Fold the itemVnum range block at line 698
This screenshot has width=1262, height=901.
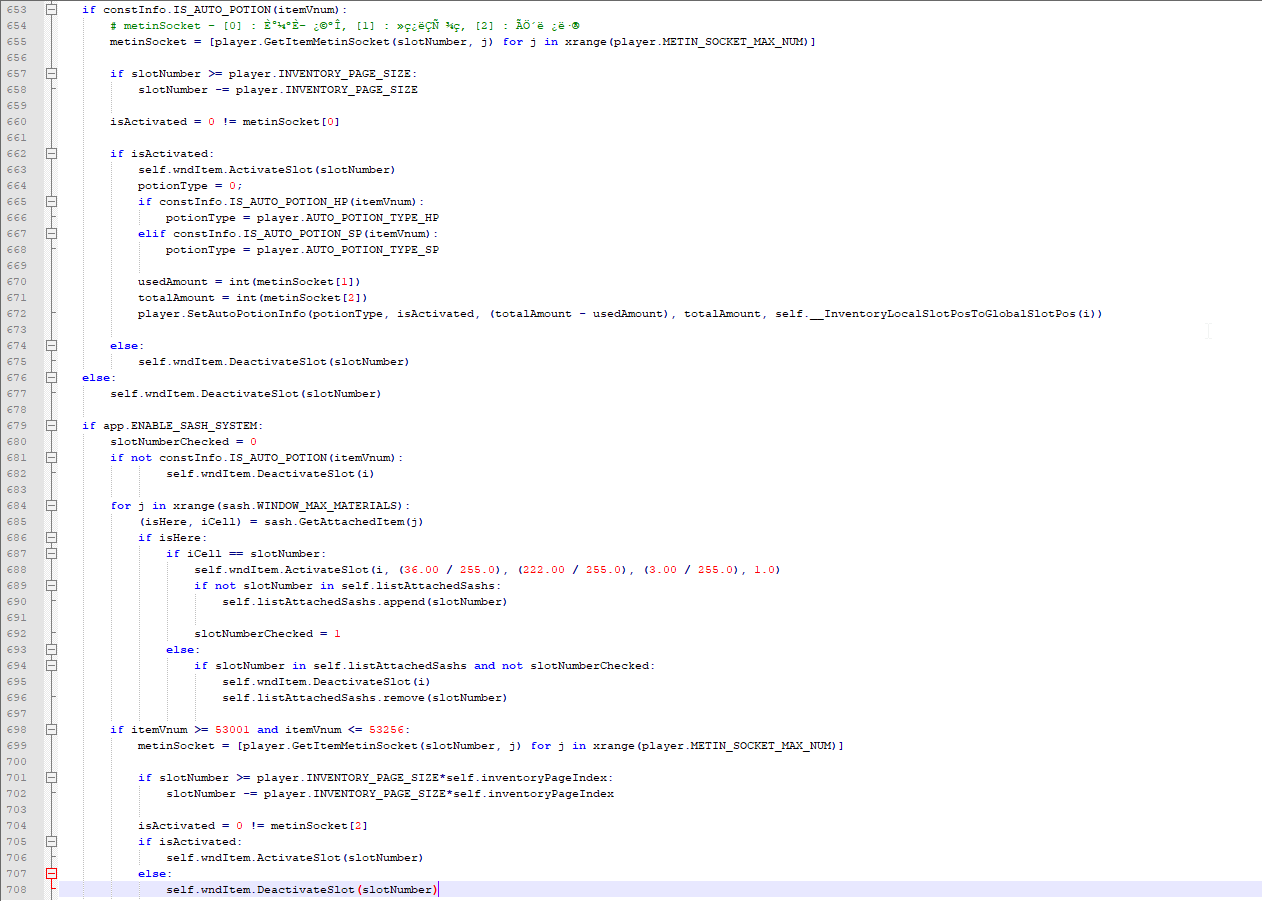pos(51,730)
